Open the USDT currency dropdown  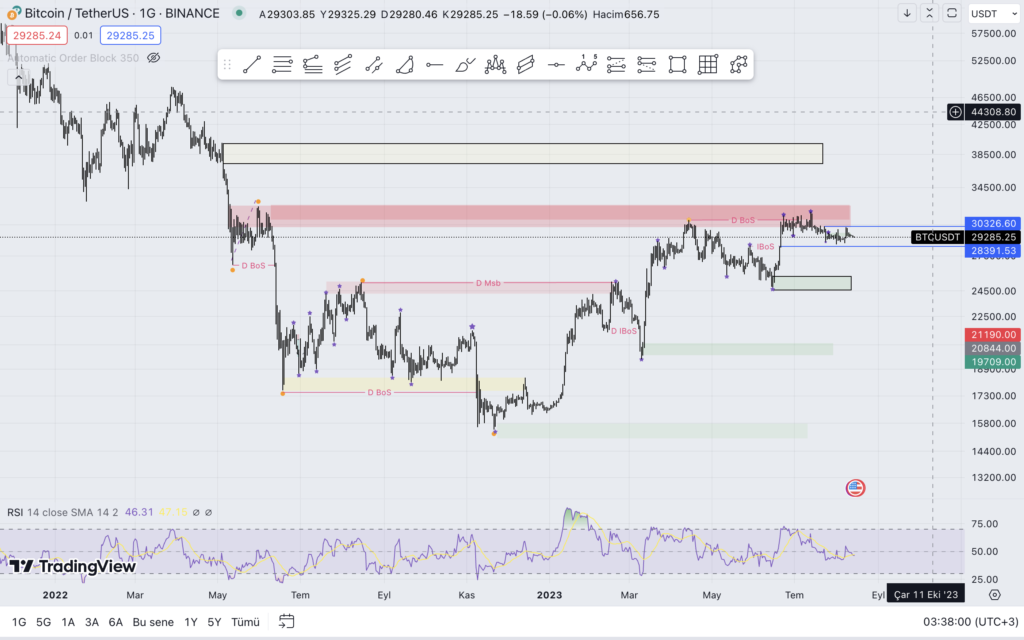(x=994, y=14)
